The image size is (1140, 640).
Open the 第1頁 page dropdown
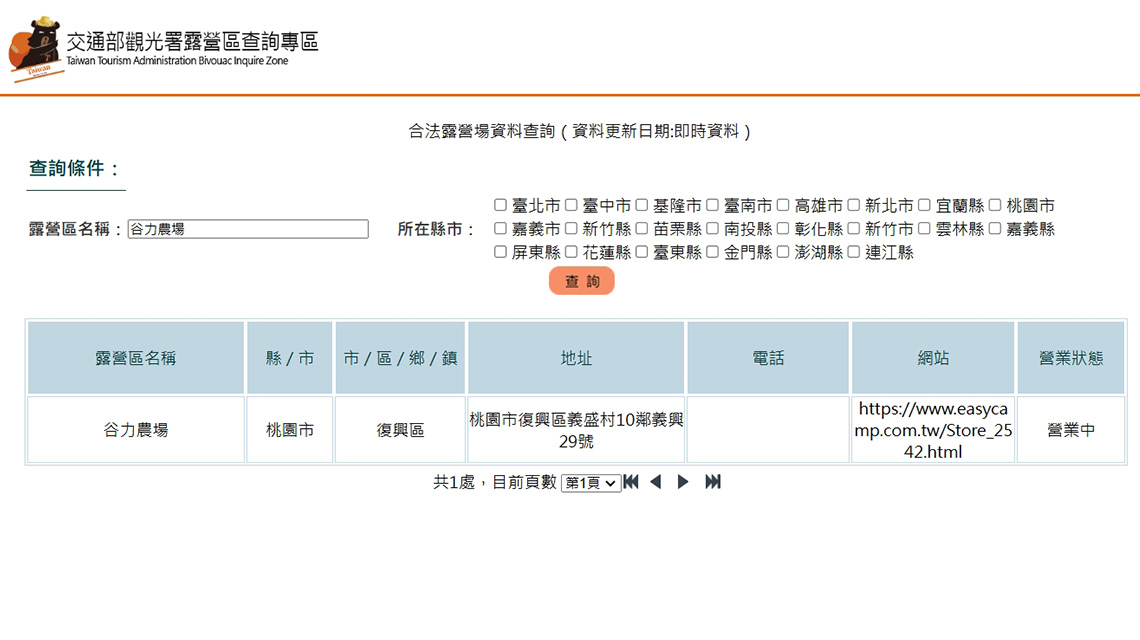tap(590, 483)
